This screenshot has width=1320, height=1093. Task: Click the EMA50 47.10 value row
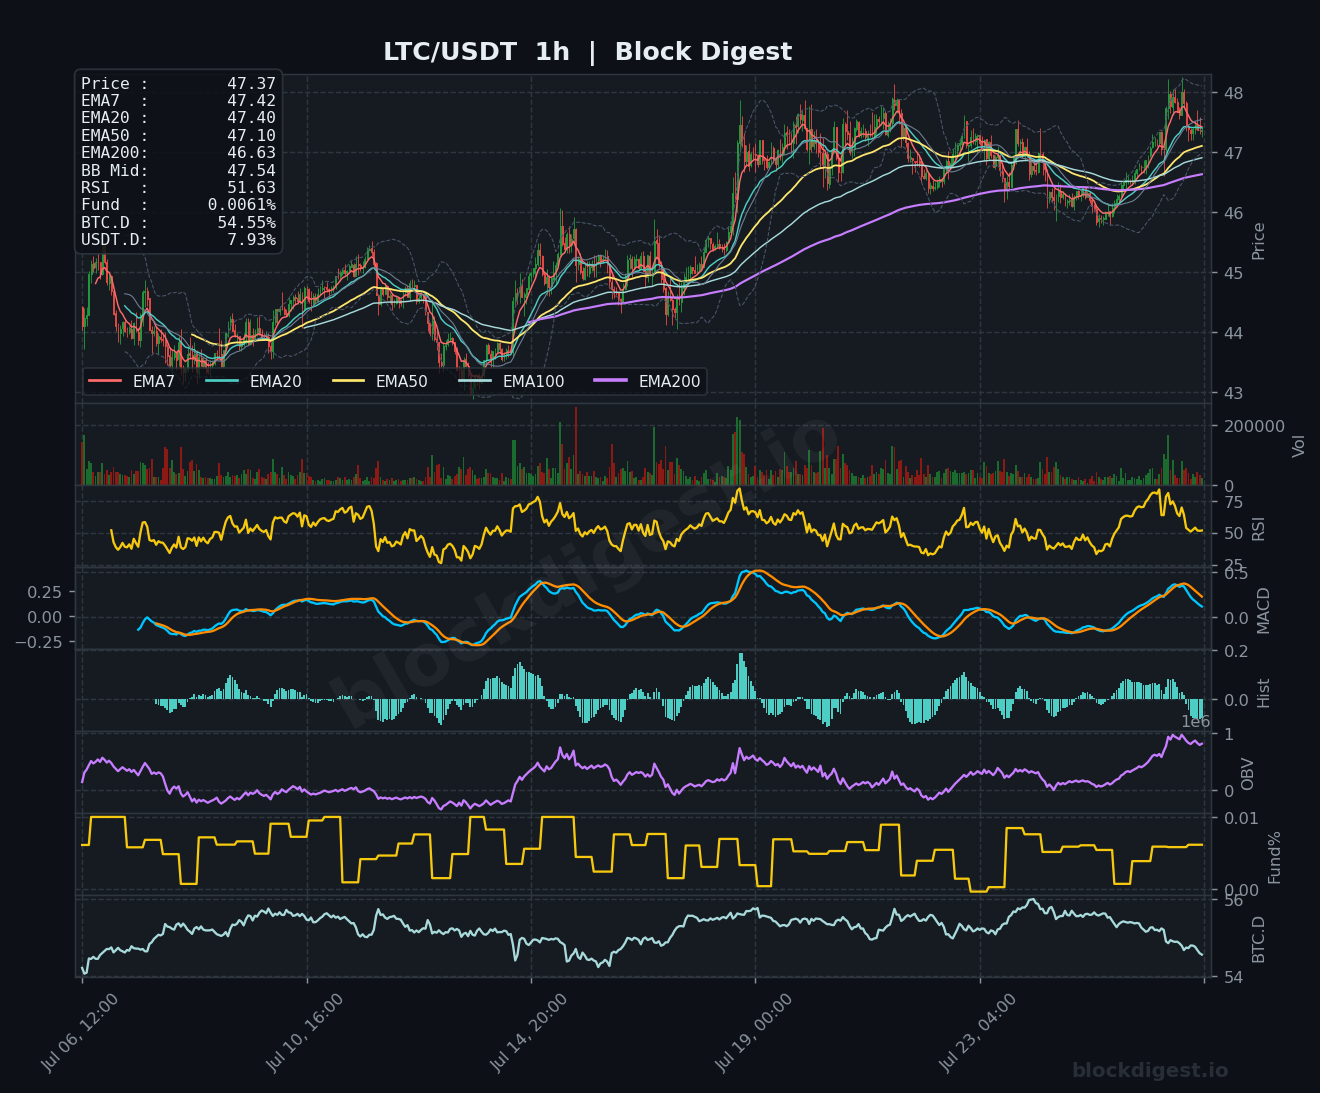(178, 135)
